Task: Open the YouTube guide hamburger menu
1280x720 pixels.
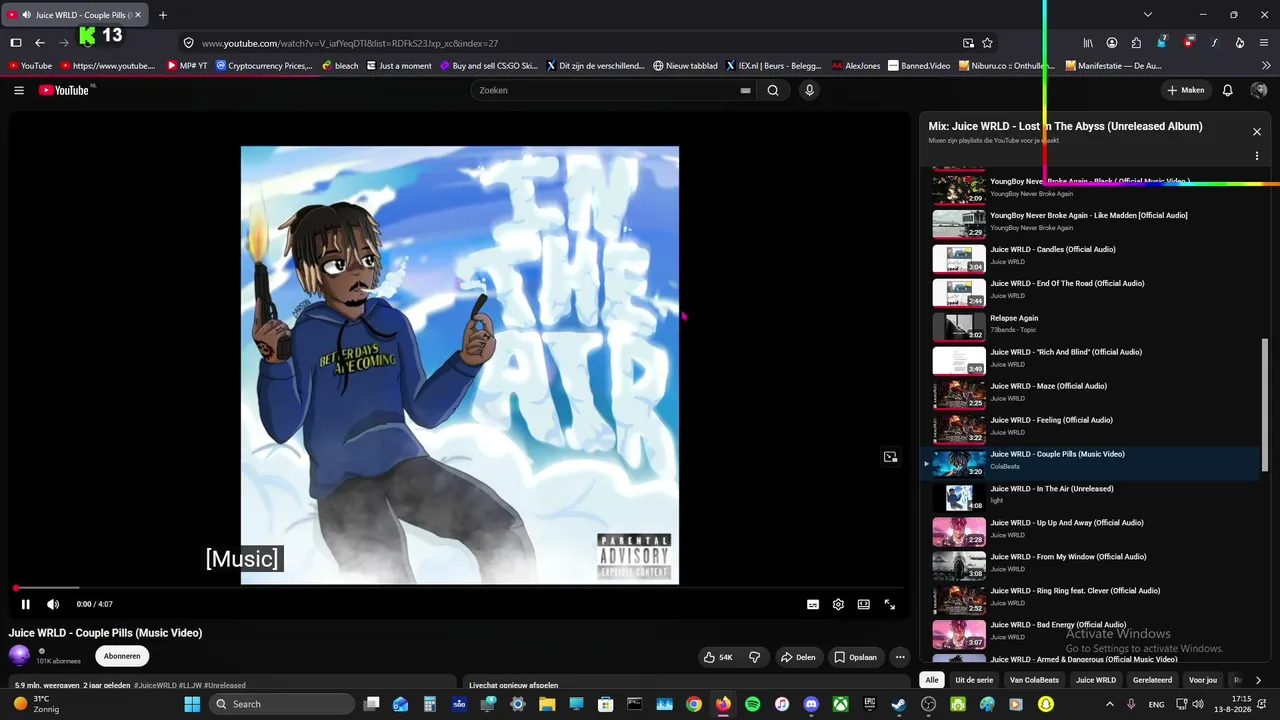Action: tap(19, 90)
